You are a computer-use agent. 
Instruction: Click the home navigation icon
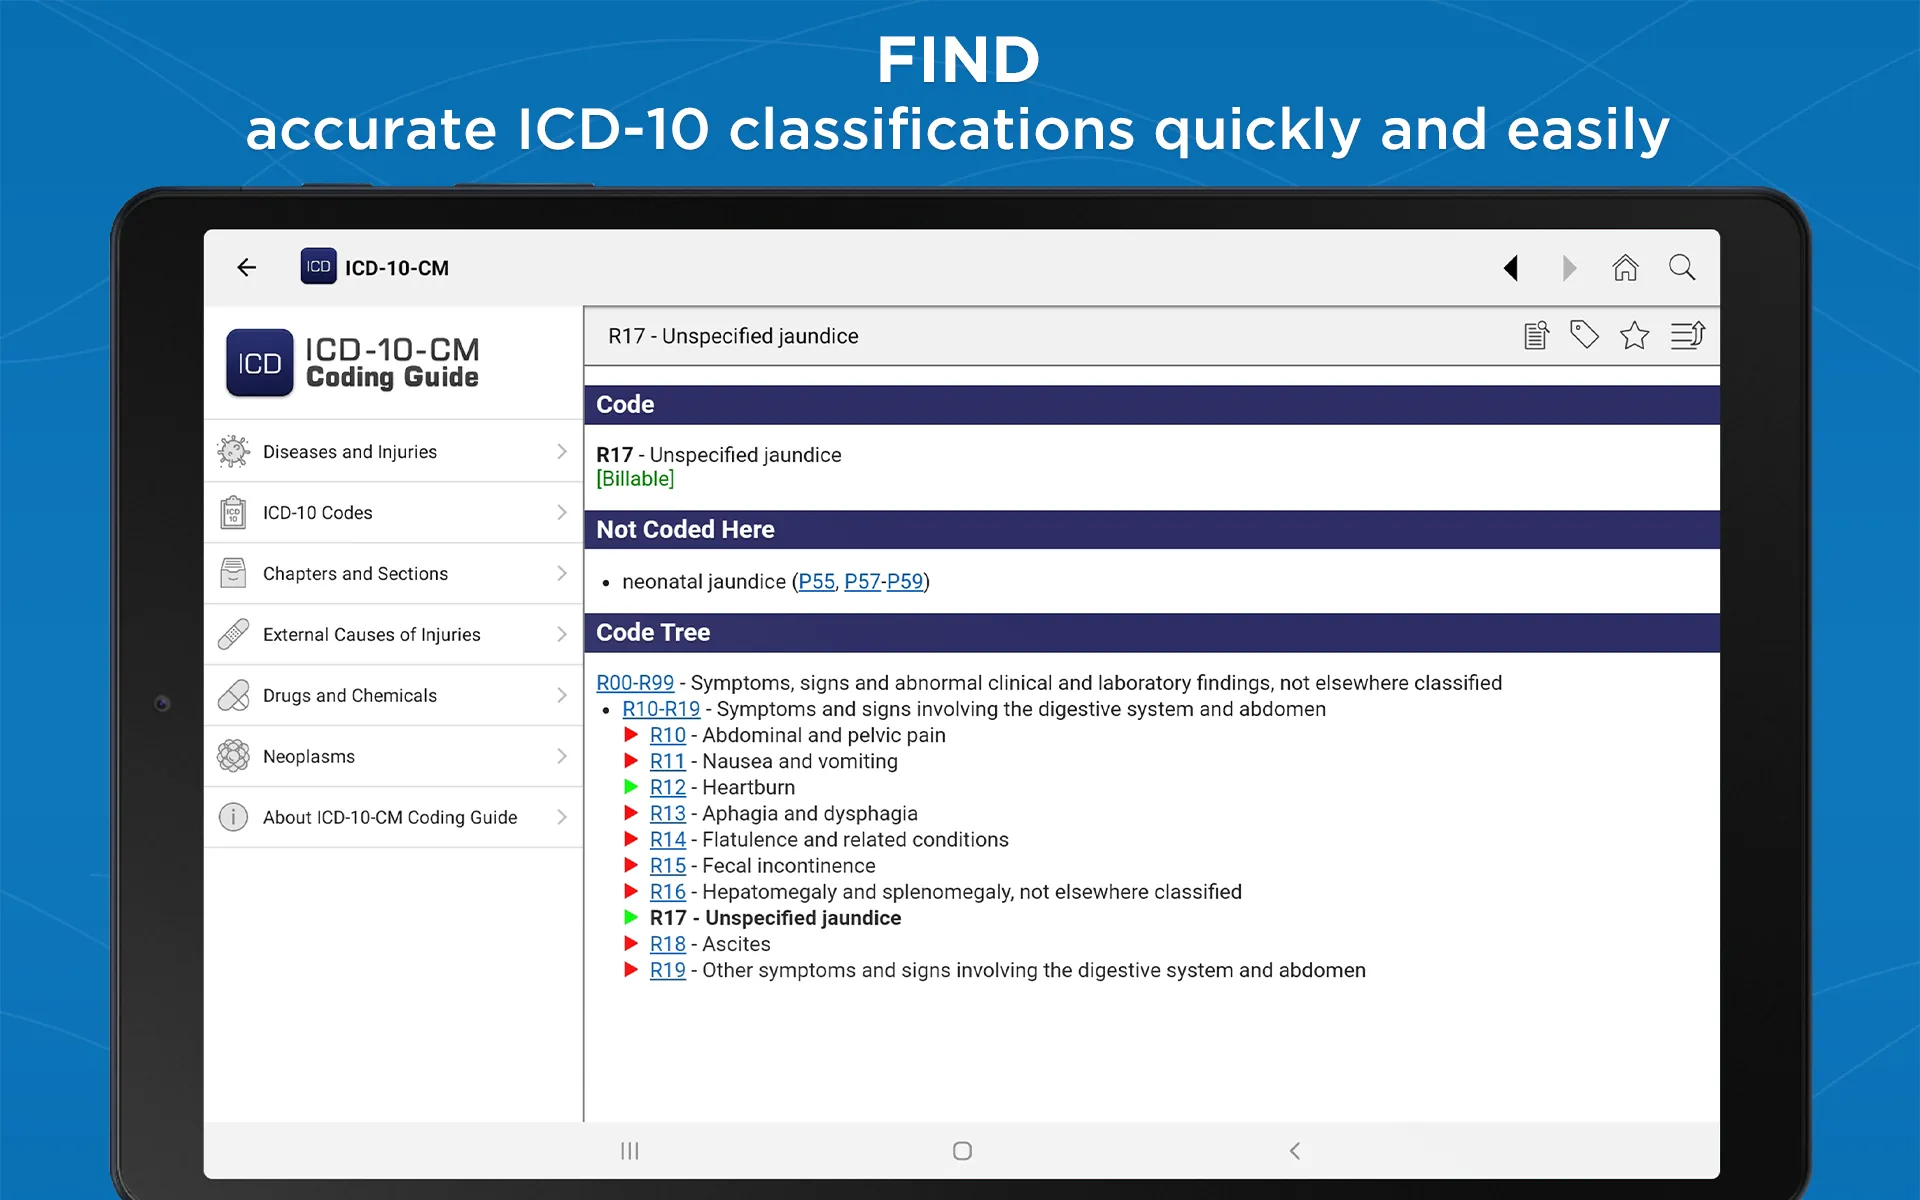[1624, 267]
